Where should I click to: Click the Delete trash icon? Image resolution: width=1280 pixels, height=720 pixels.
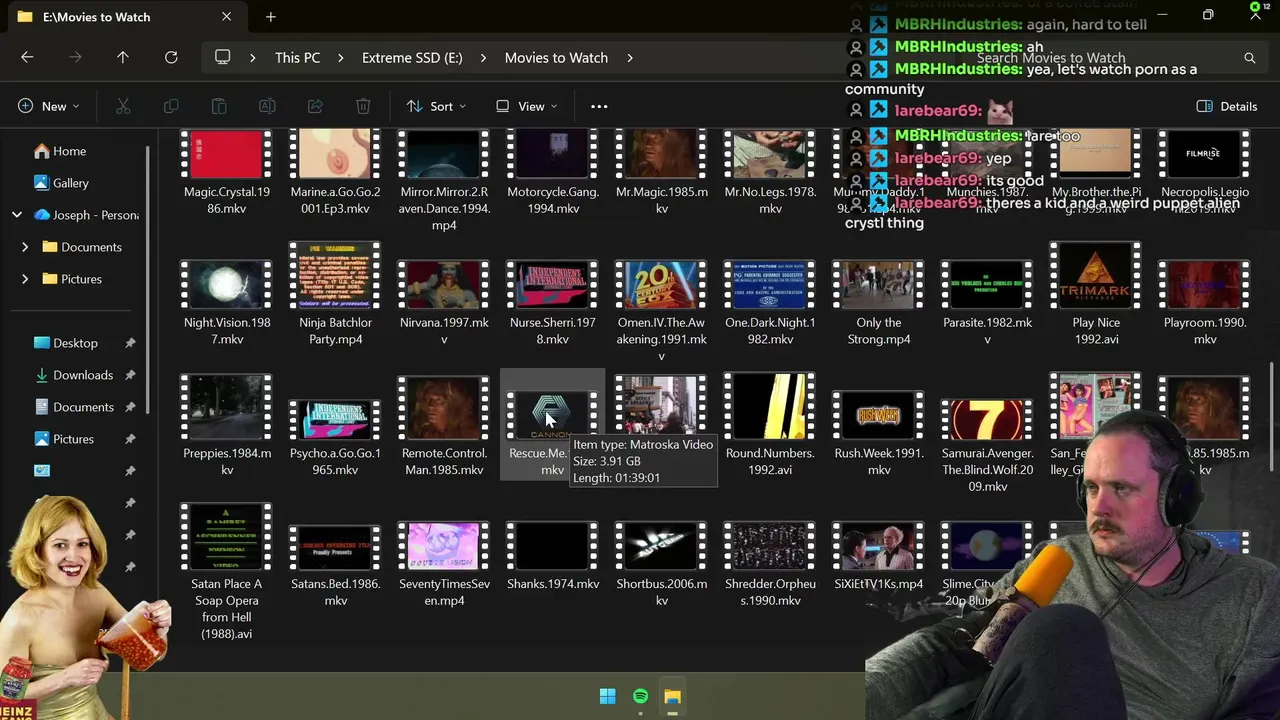point(363,106)
